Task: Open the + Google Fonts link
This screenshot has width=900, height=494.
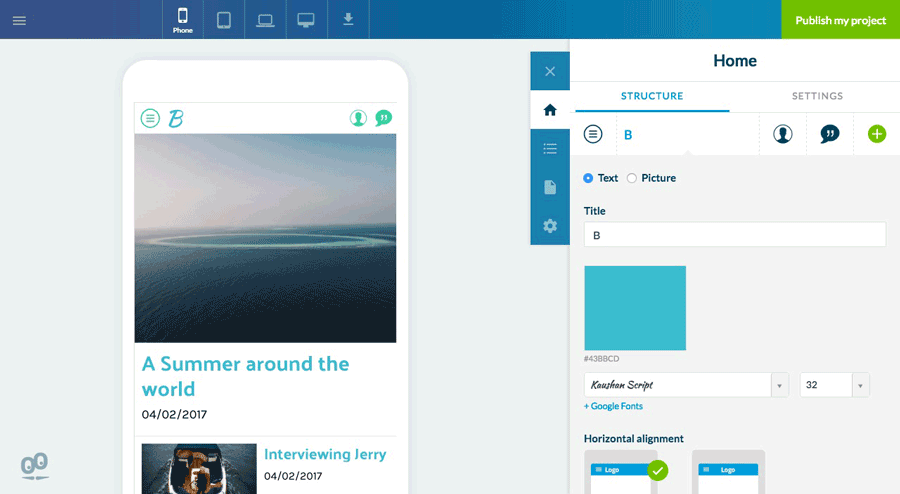Action: (x=613, y=406)
